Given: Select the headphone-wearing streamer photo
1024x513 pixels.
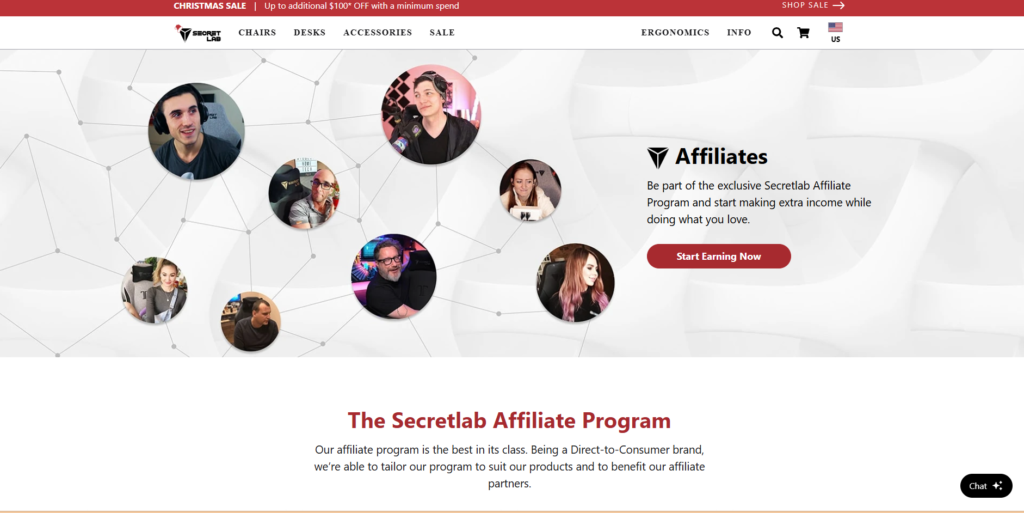Looking at the screenshot, I should point(197,131).
